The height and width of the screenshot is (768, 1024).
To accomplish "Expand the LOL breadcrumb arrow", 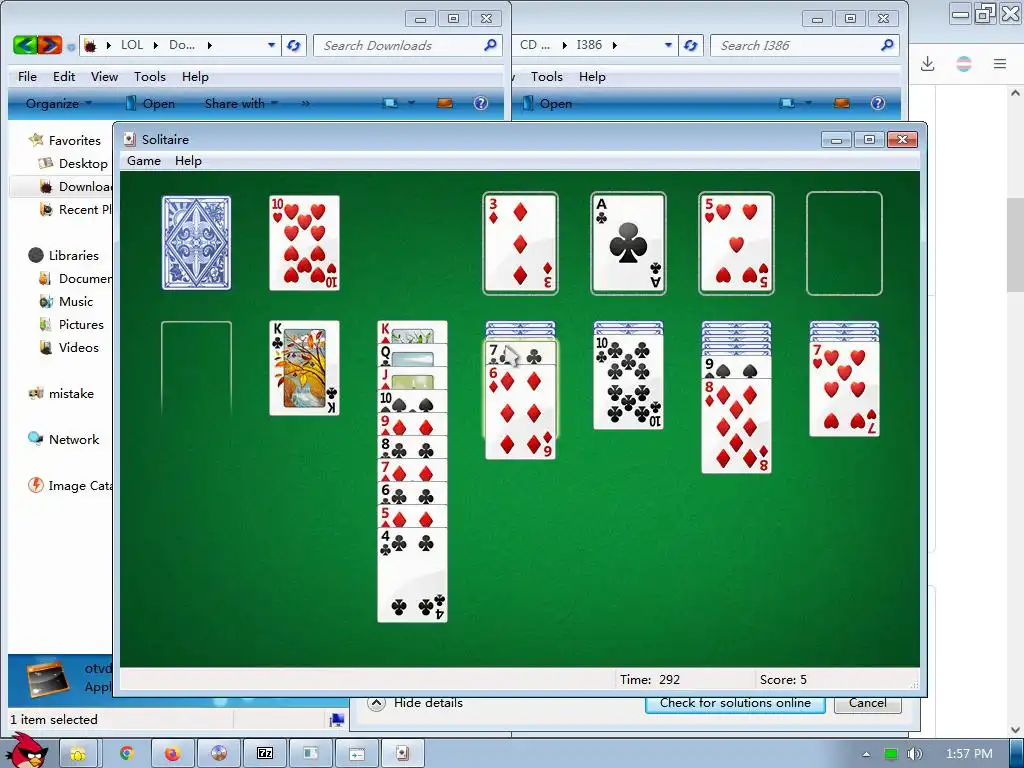I will 155,45.
